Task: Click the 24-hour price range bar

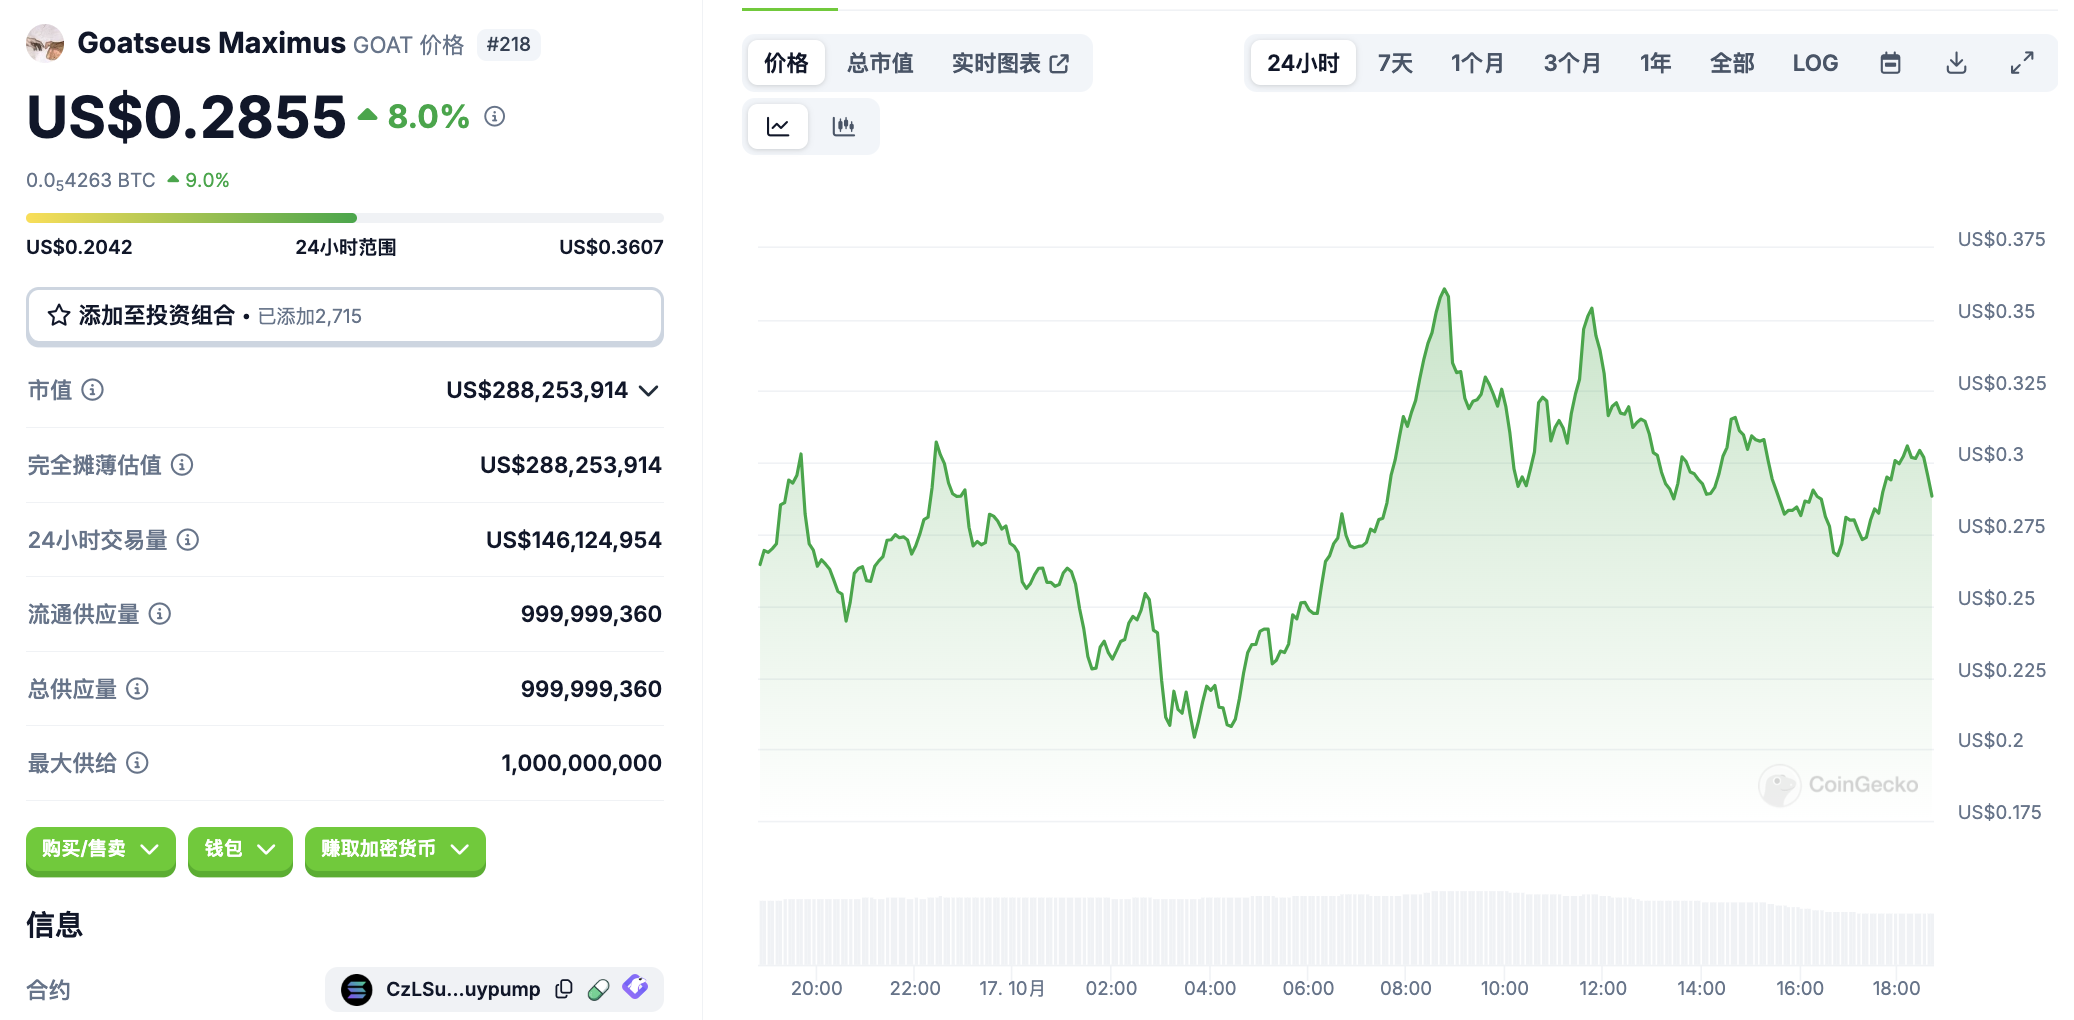Action: pyautogui.click(x=344, y=218)
